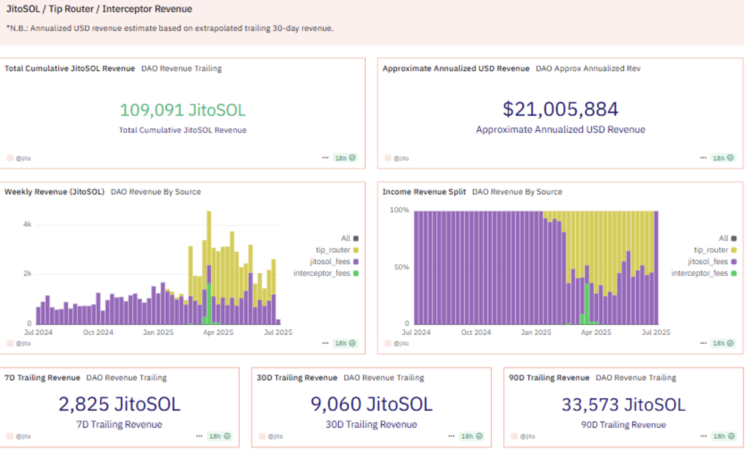Open ellipsis menu on 90D Trailing Revenue card
Viewport: 750px width, 454px height.
click(x=703, y=436)
